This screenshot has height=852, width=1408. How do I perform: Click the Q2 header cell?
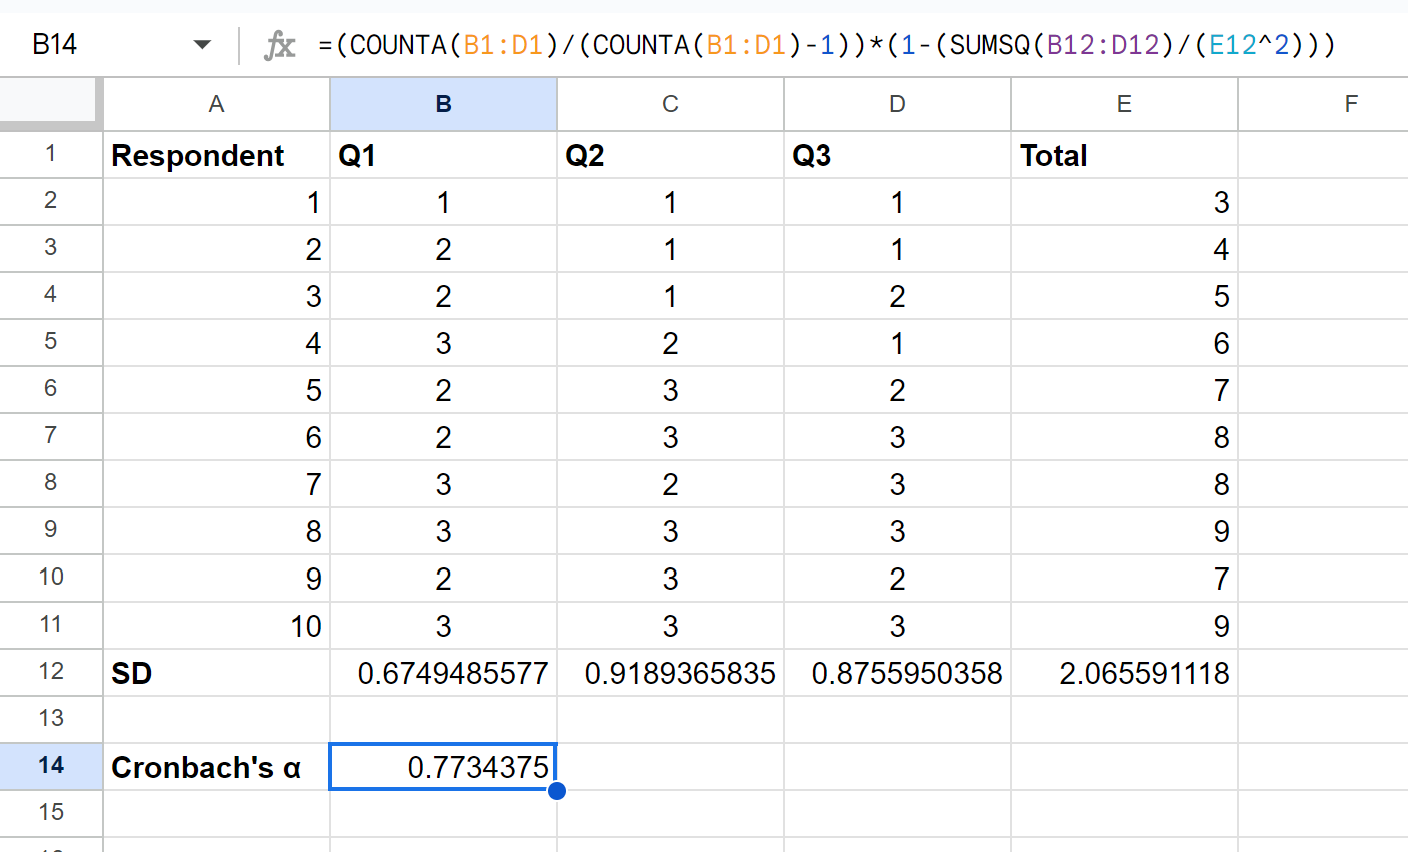click(x=670, y=155)
